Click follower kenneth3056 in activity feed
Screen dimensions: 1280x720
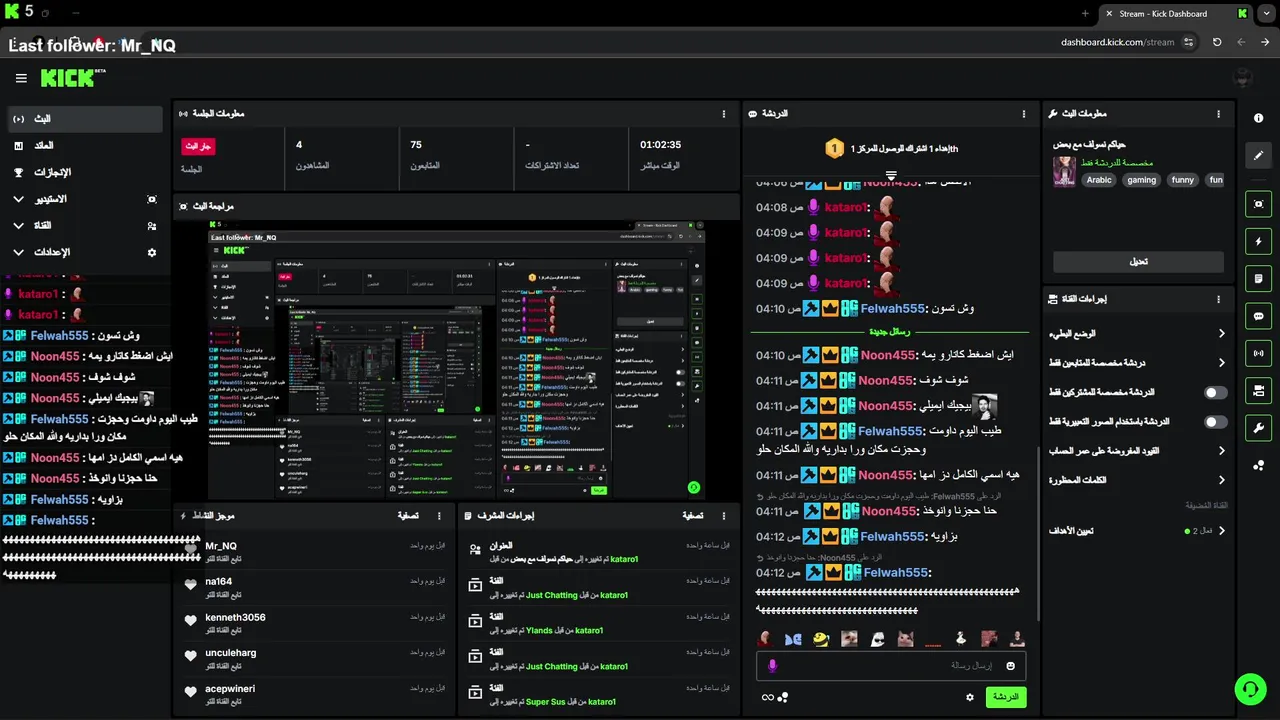coord(235,617)
